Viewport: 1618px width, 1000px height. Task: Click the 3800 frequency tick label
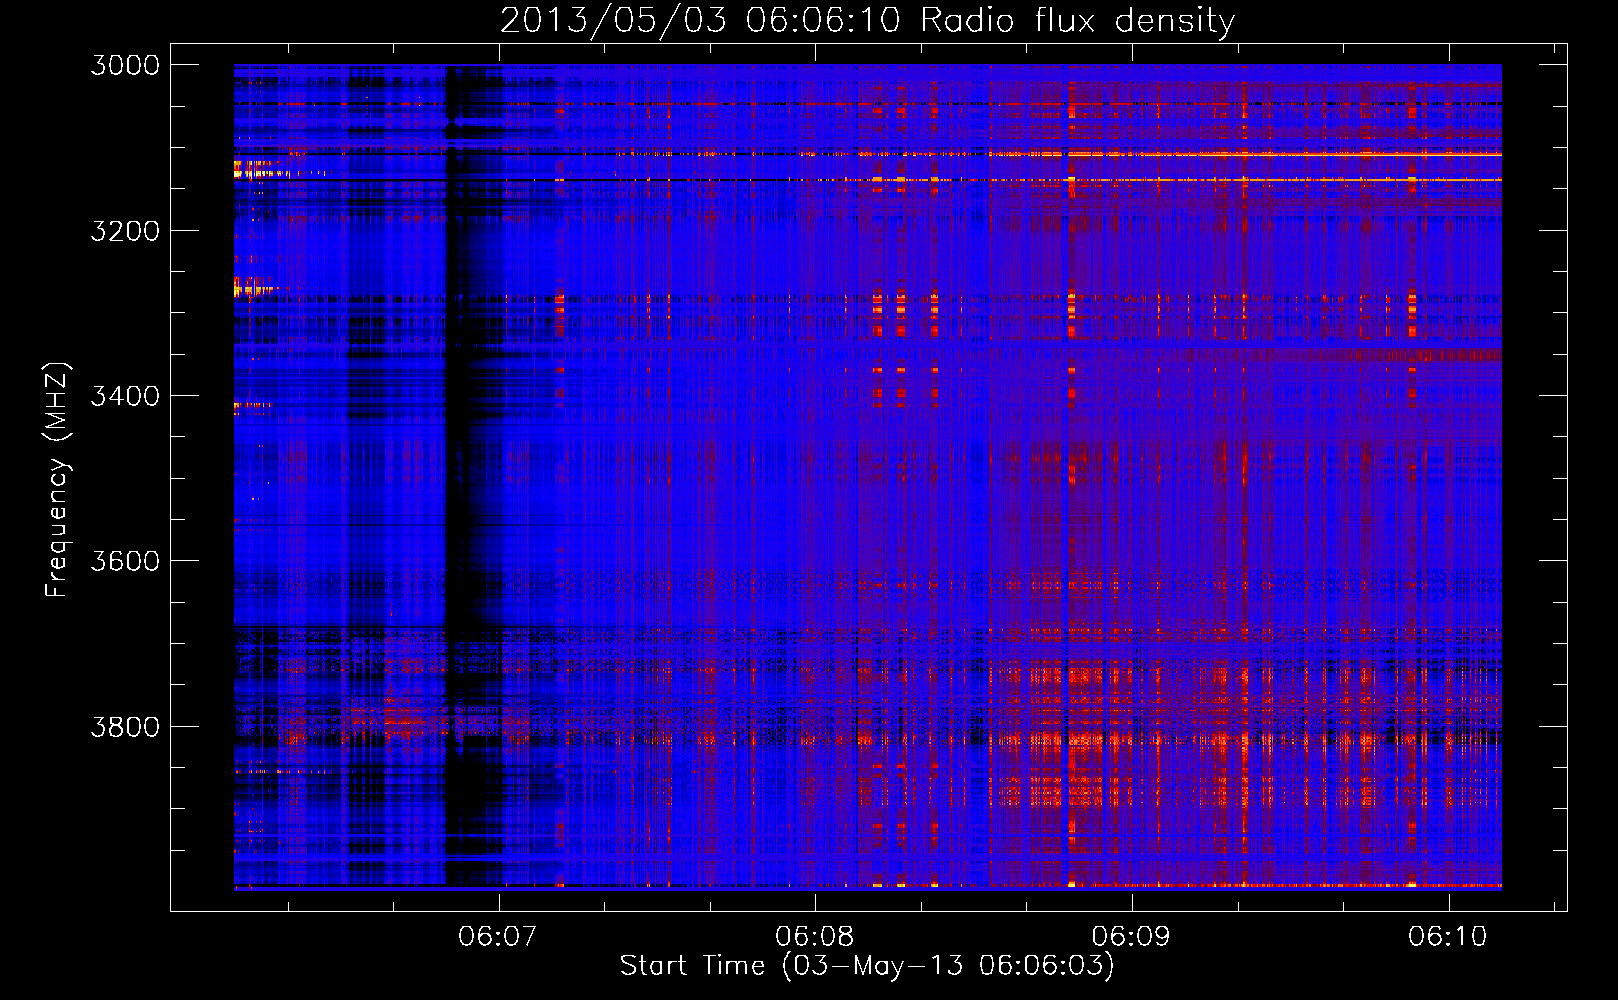(125, 726)
